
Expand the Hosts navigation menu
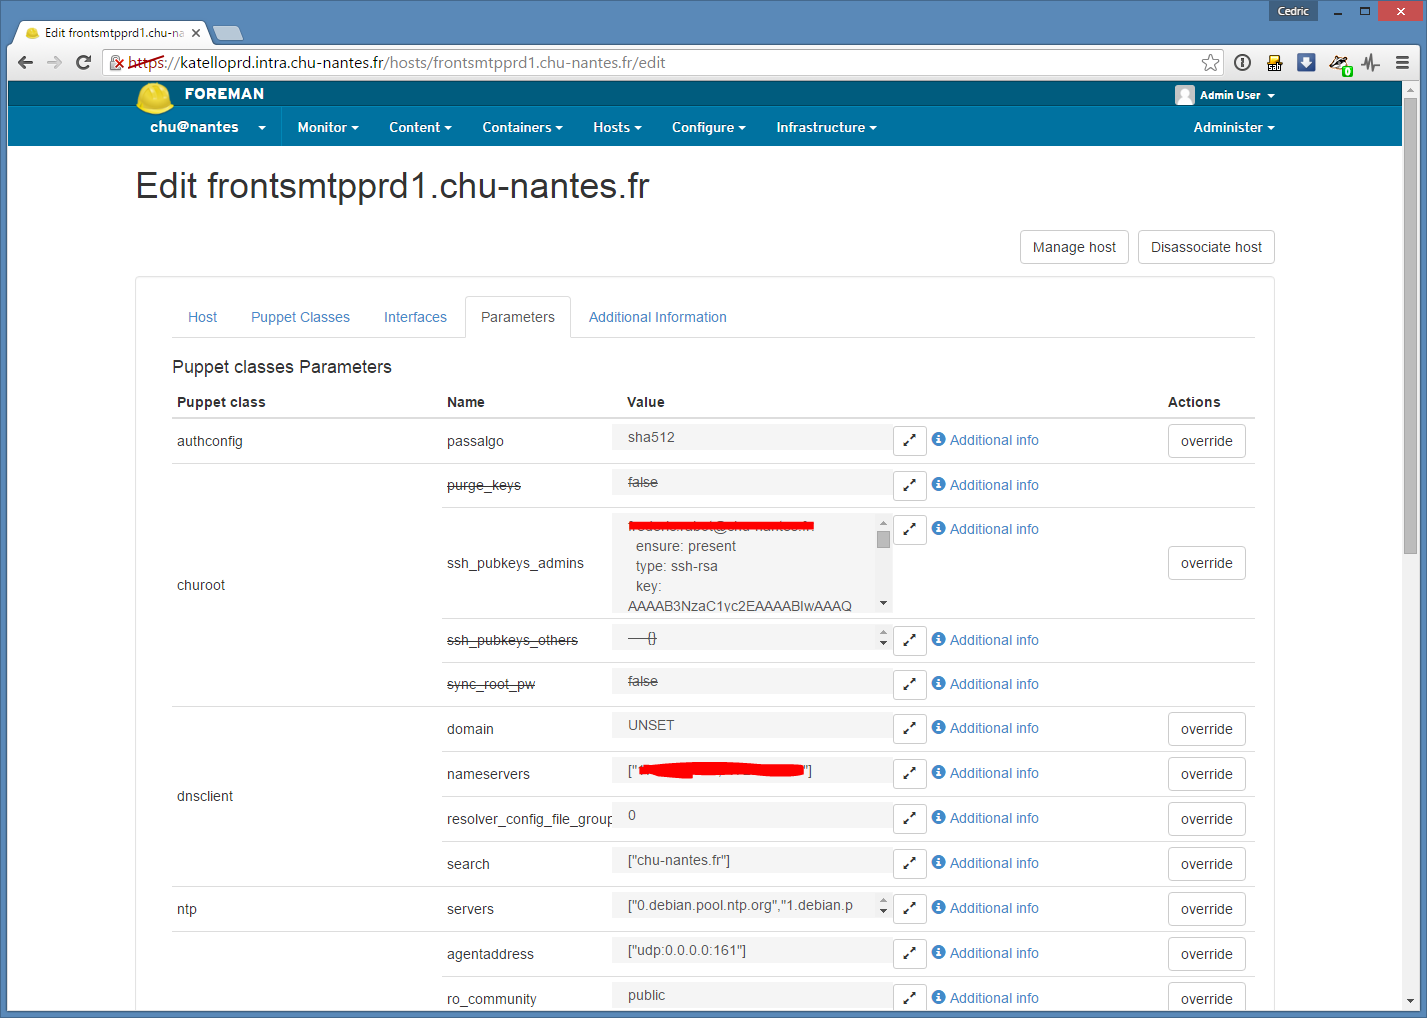[616, 128]
